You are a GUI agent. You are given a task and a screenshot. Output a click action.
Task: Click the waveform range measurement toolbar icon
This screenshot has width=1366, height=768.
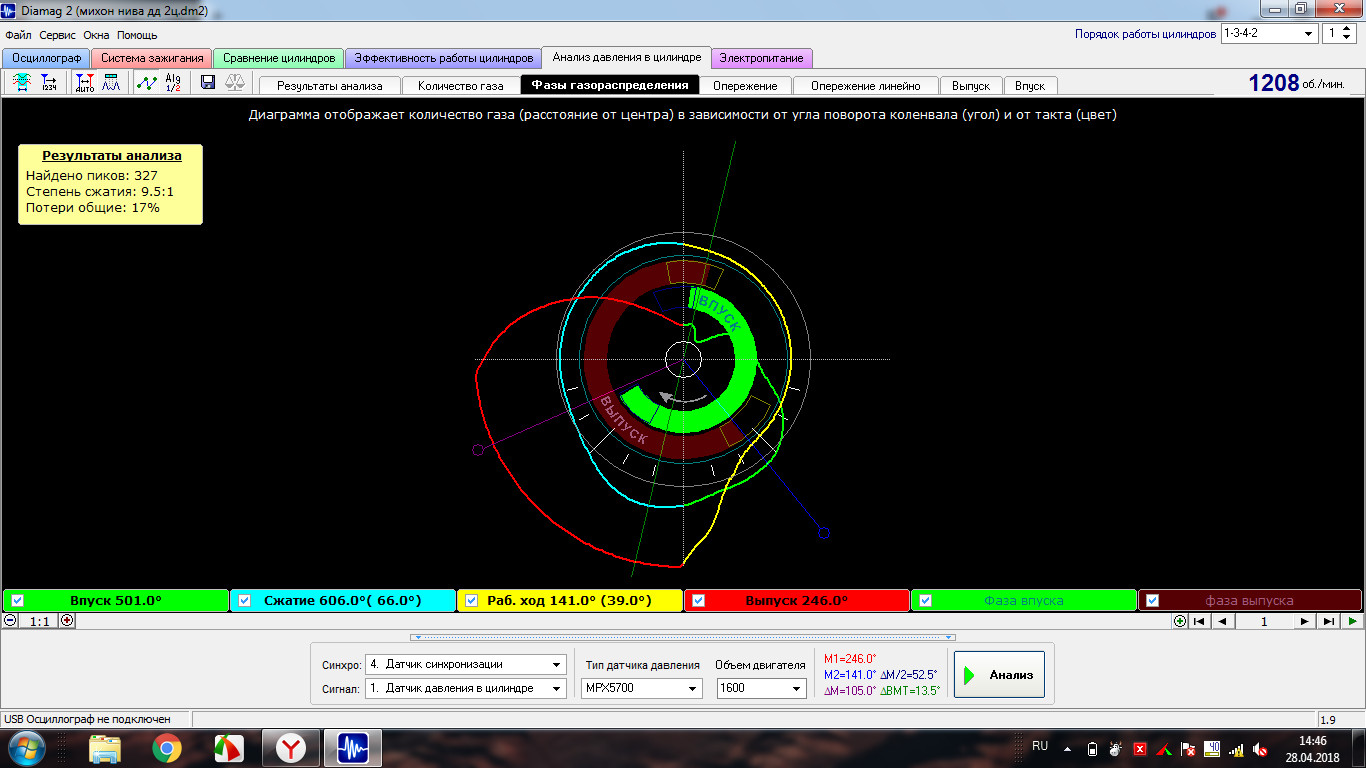coord(21,83)
